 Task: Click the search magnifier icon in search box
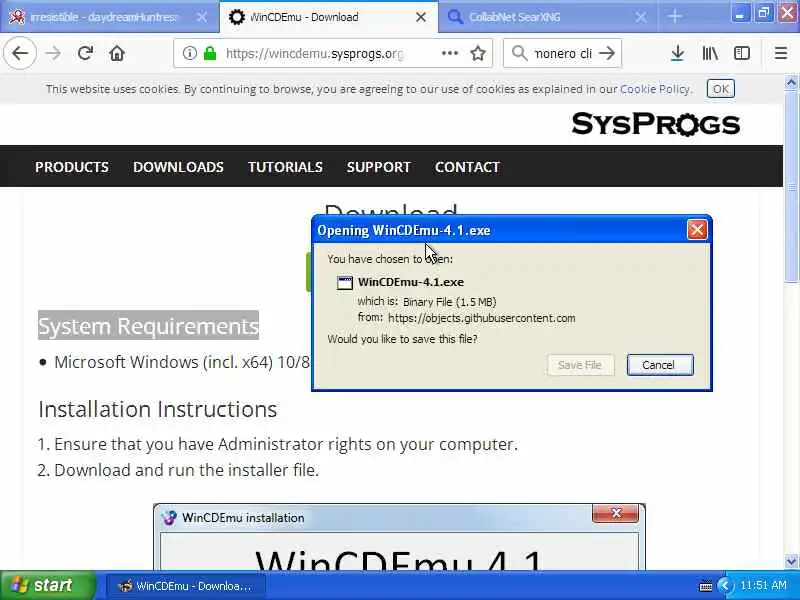[519, 53]
